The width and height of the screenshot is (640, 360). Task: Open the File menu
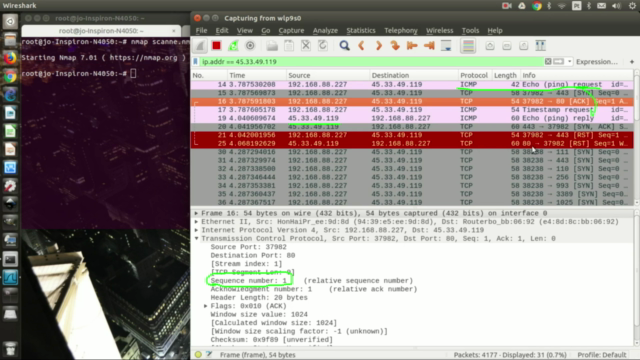(201, 31)
